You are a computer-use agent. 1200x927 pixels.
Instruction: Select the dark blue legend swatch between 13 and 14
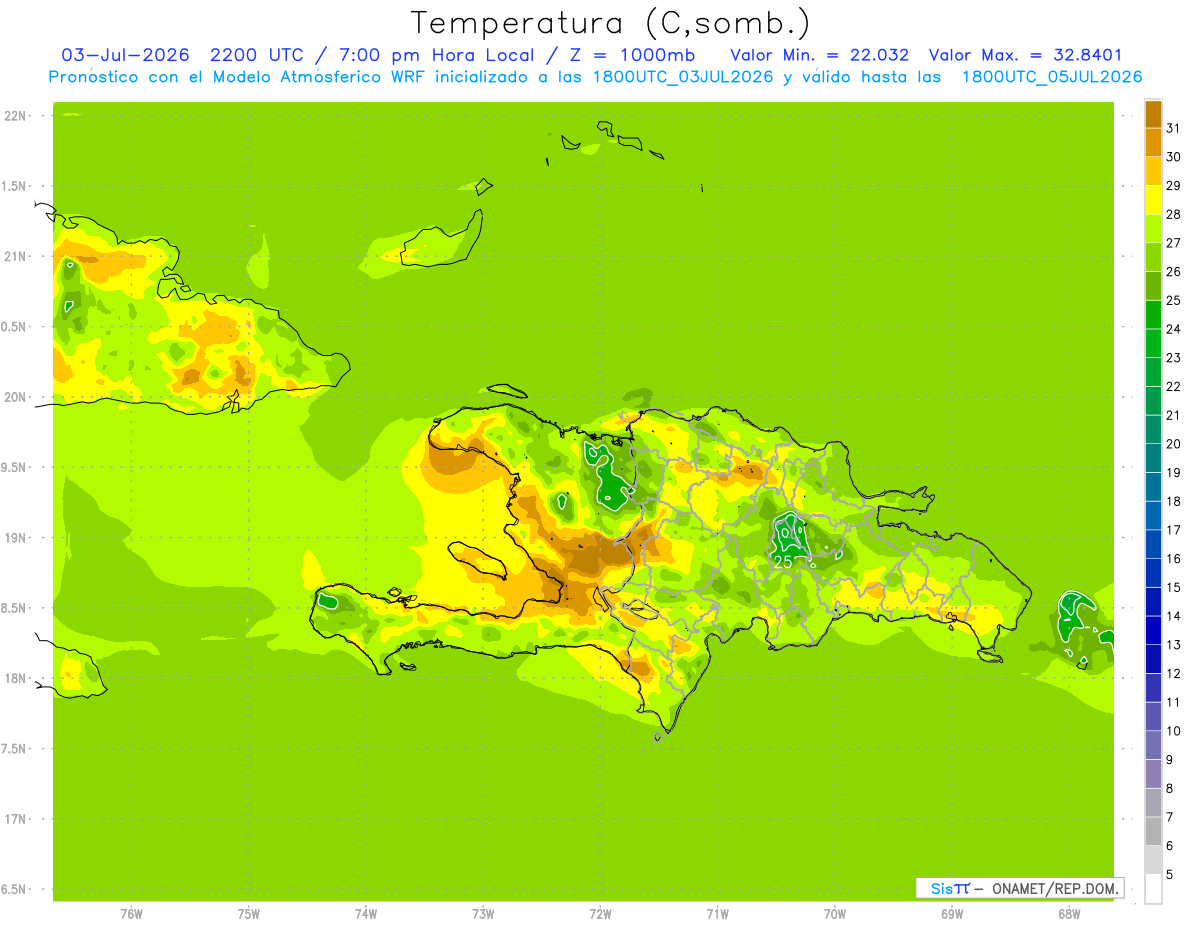[1153, 630]
